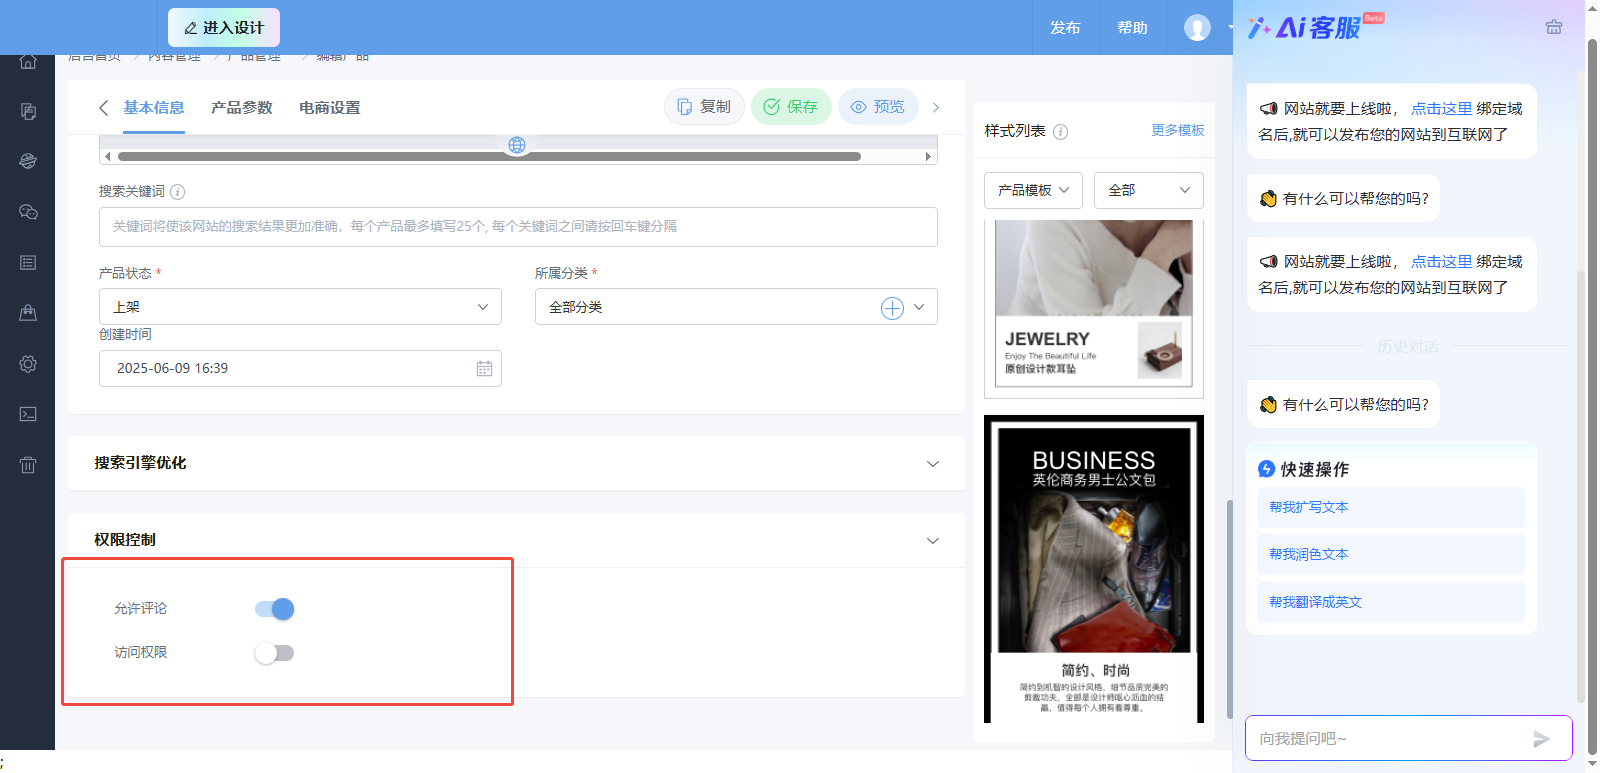Viewport: 1600px width, 773px height.
Task: Click the right chevron after 预览 button
Action: click(936, 107)
